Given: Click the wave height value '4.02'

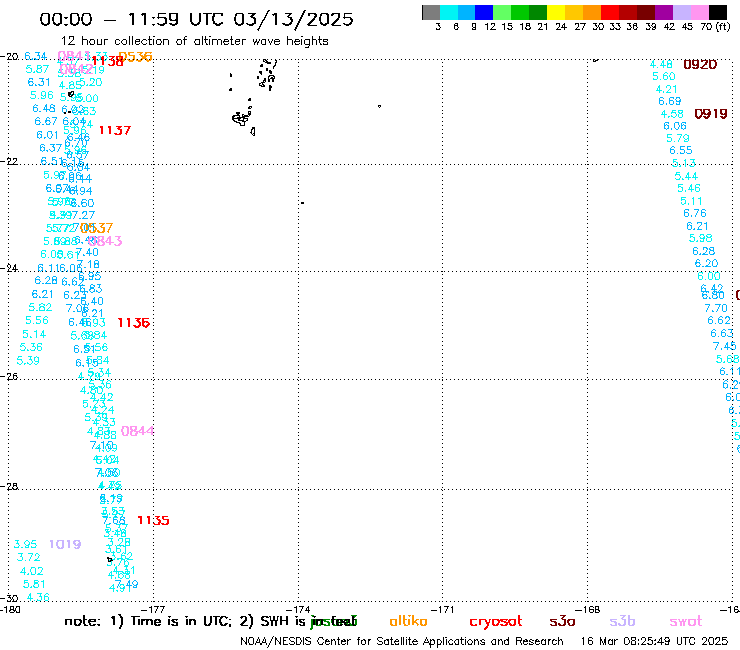Looking at the screenshot, I should (32, 571).
